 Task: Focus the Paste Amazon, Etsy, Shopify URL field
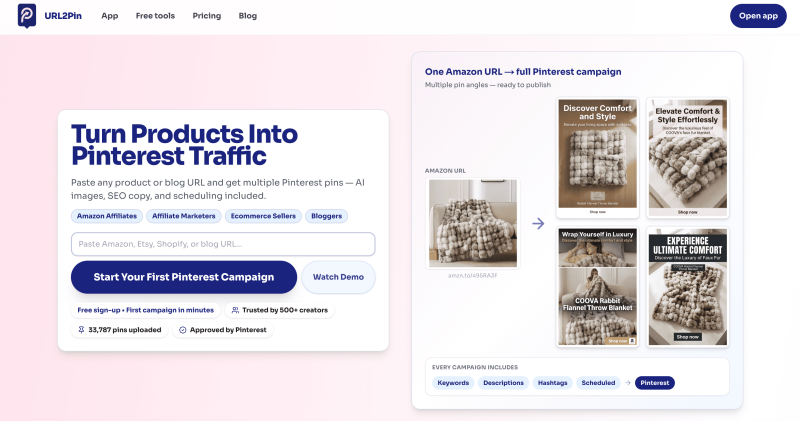click(x=223, y=244)
